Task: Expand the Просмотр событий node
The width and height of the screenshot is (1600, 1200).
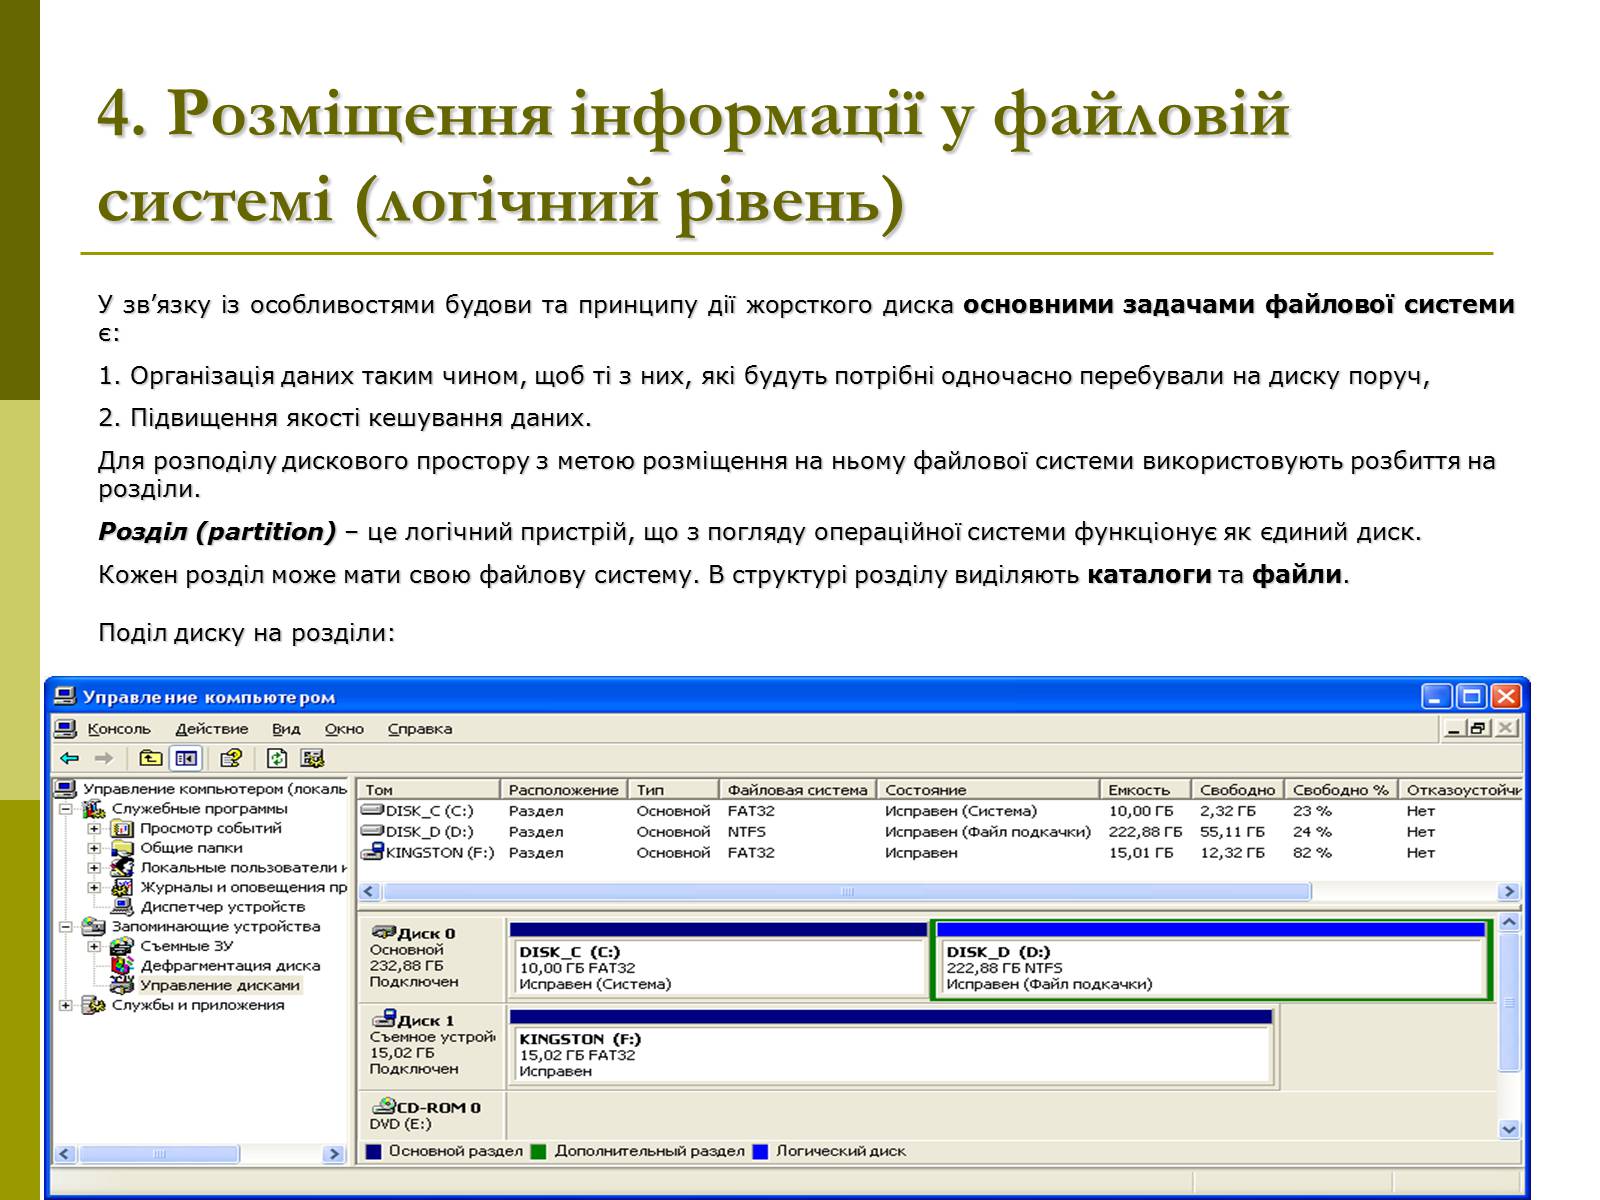Action: click(x=94, y=829)
